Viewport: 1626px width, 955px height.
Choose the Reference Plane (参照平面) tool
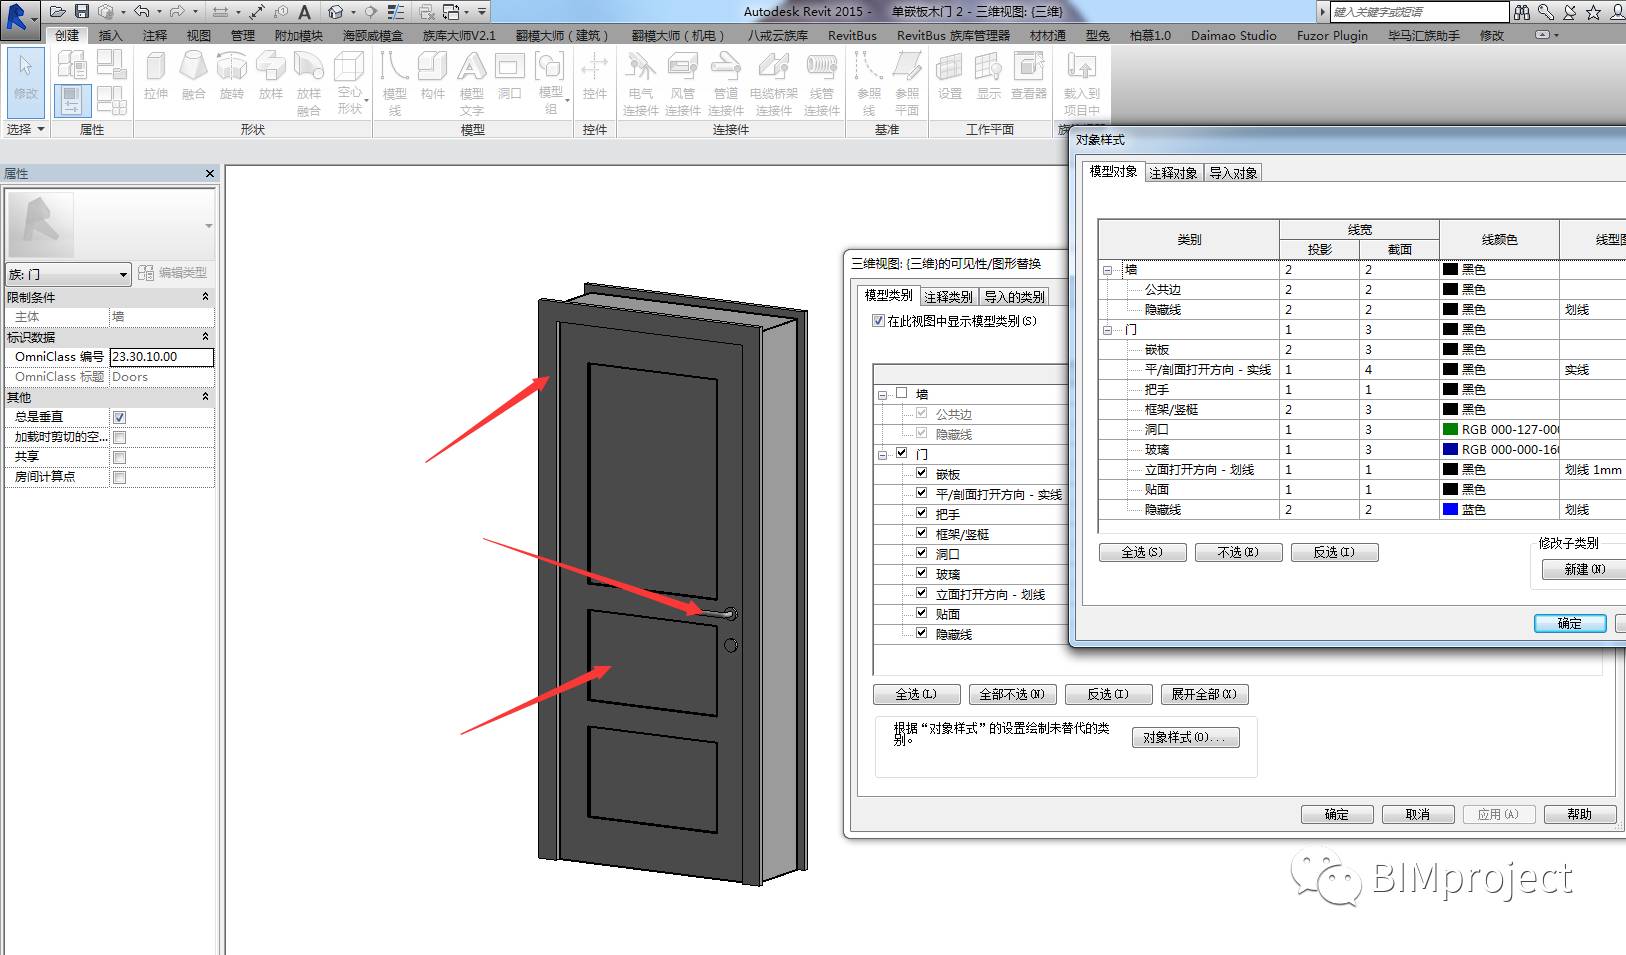pos(907,82)
